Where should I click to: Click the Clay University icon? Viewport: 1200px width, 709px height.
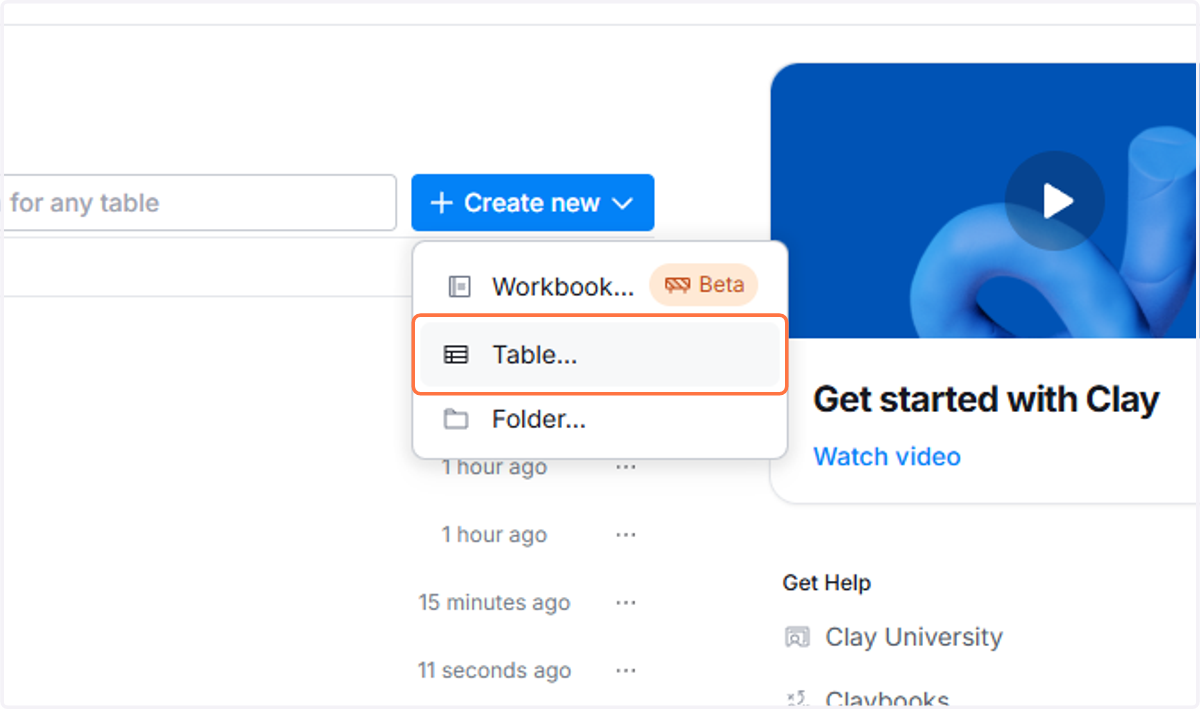click(797, 637)
